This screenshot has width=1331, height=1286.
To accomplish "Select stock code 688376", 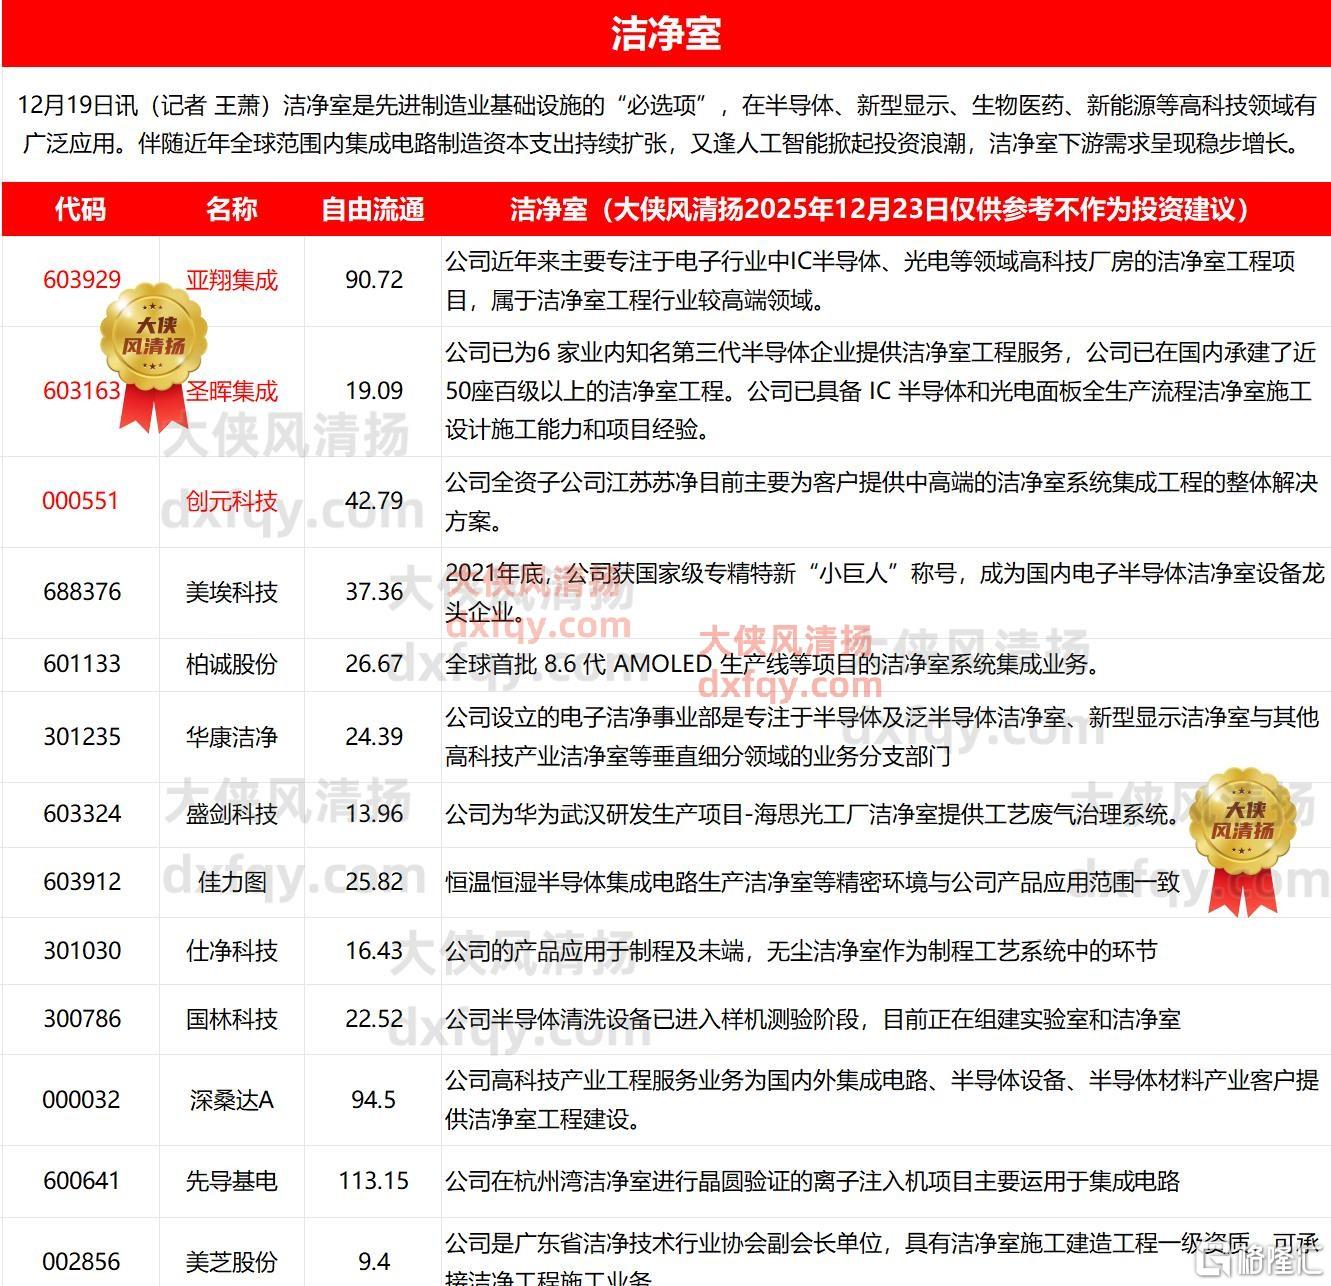I will pos(82,592).
